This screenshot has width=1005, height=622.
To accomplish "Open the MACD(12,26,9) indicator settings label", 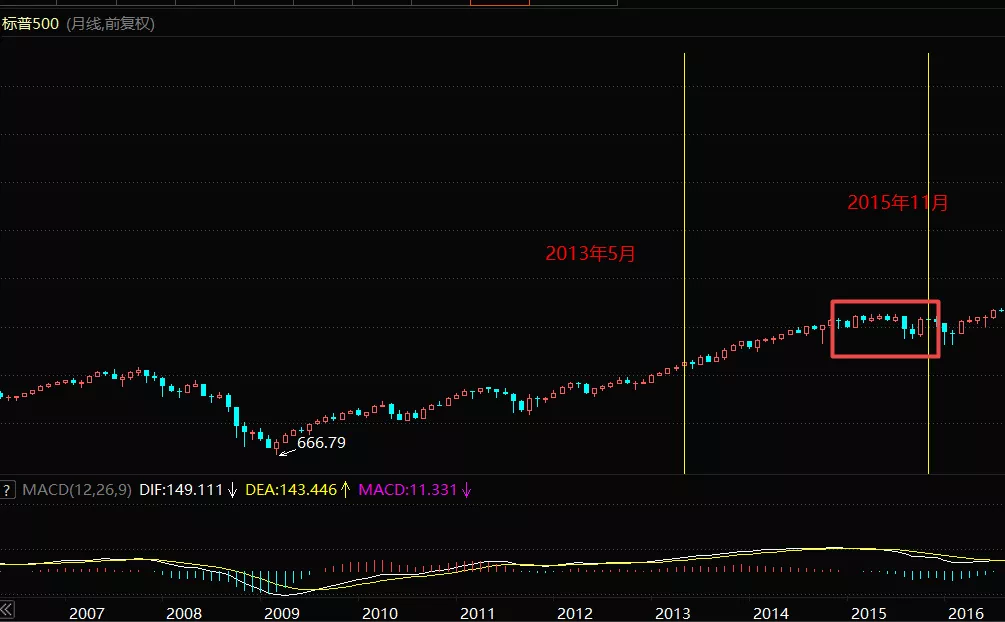I will (x=77, y=490).
